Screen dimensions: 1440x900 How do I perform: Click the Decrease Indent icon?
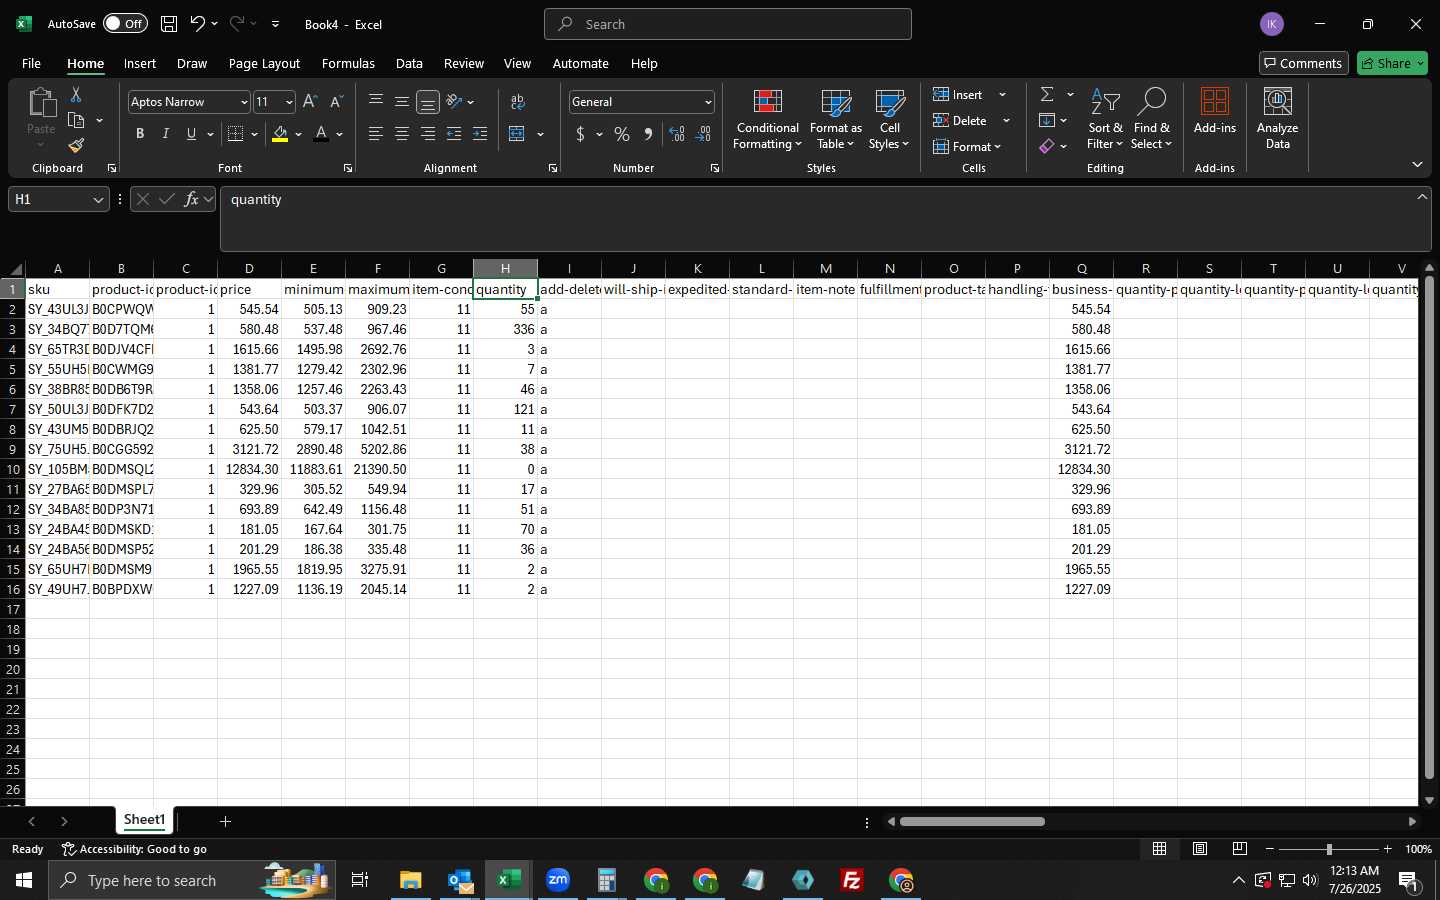pyautogui.click(x=454, y=134)
